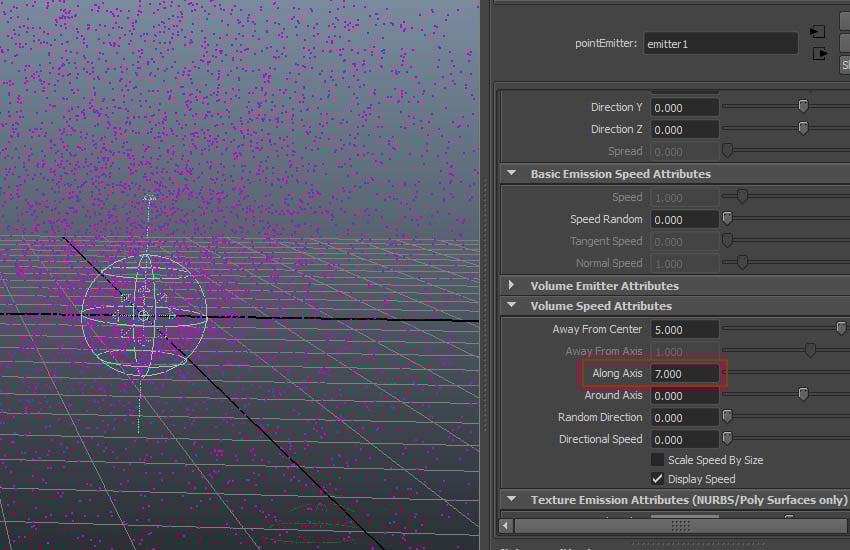Click the Around Axis slider handle
The height and width of the screenshot is (550, 850).
point(802,395)
